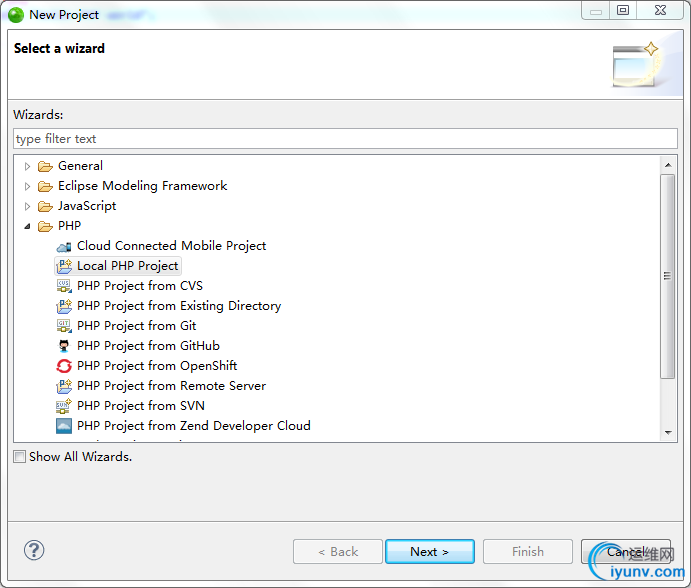Image resolution: width=691 pixels, height=588 pixels.
Task: Click the Existing Directory project icon
Action: 64,306
